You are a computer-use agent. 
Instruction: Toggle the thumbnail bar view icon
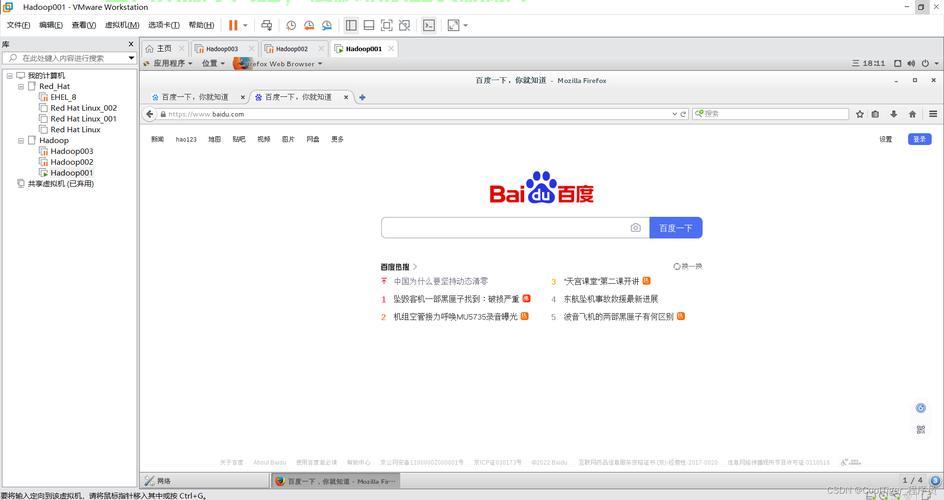(x=369, y=25)
